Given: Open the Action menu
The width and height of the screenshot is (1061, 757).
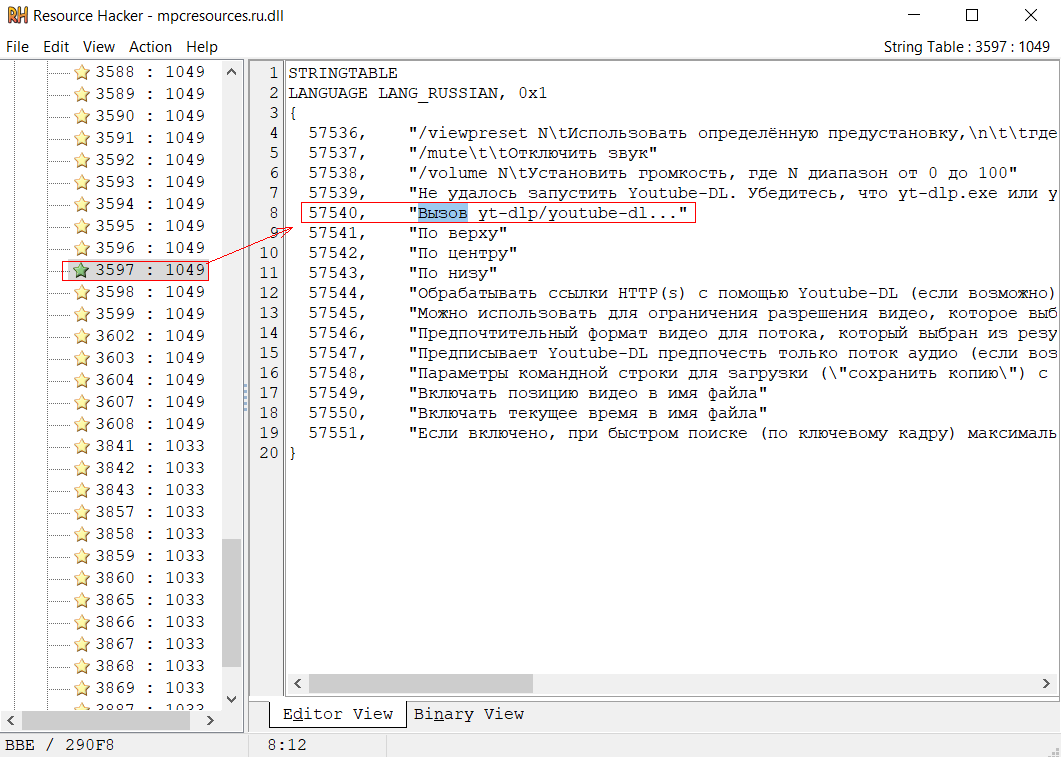Looking at the screenshot, I should (x=150, y=47).
